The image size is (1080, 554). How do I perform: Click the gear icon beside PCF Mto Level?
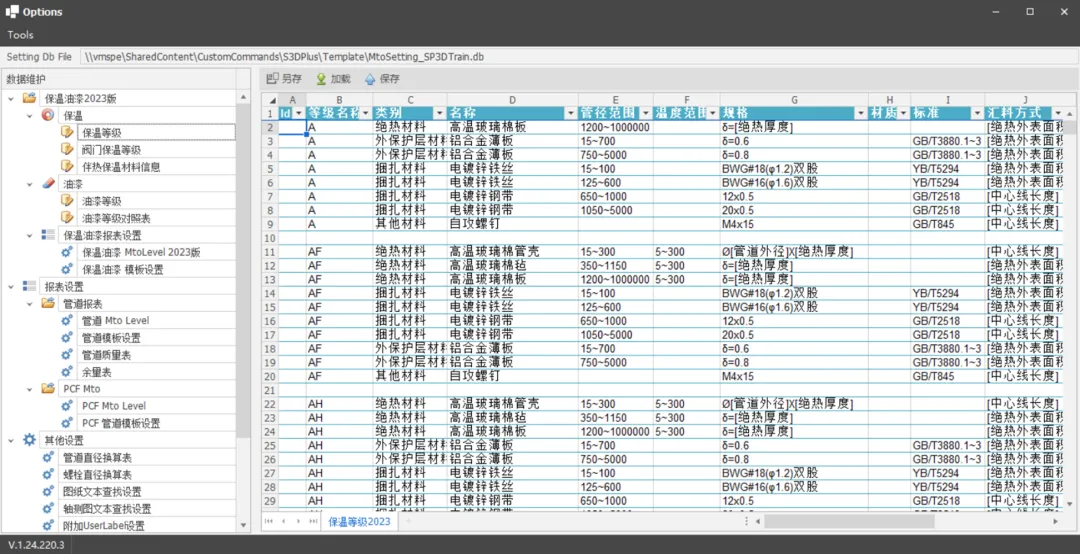click(x=67, y=406)
